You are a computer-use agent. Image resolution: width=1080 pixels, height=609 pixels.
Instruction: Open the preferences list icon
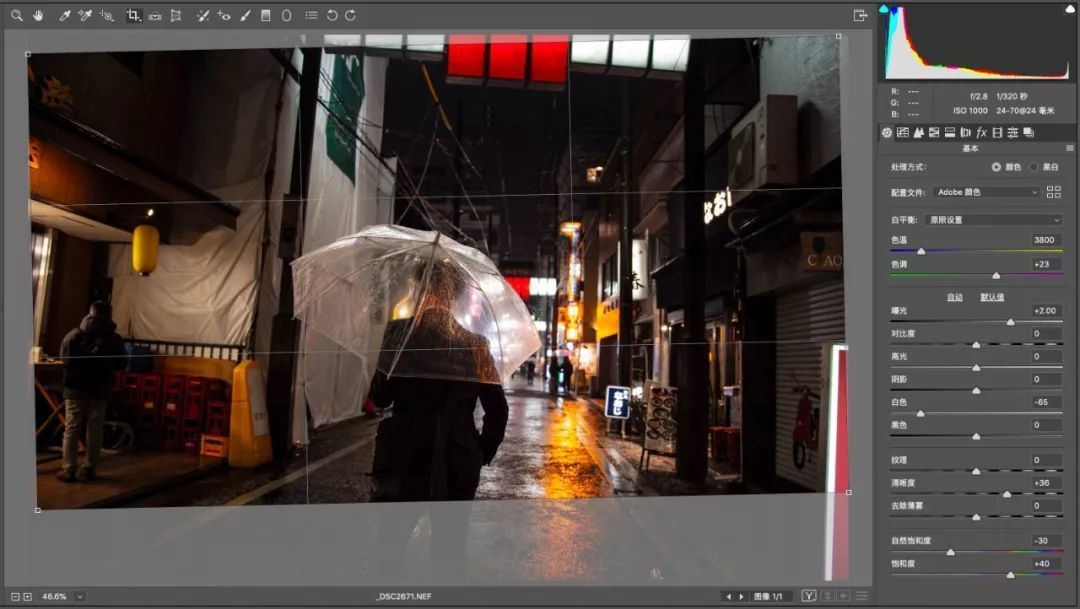click(x=311, y=15)
